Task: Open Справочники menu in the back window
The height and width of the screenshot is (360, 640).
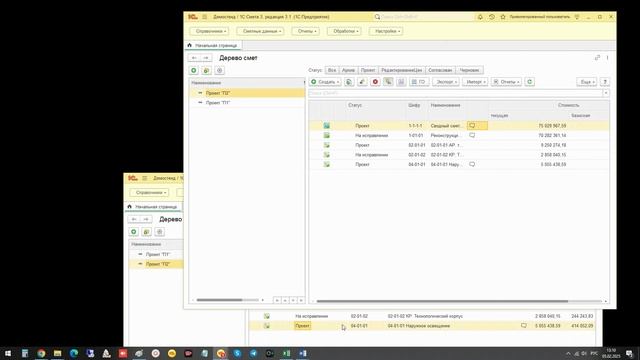Action: [149, 193]
